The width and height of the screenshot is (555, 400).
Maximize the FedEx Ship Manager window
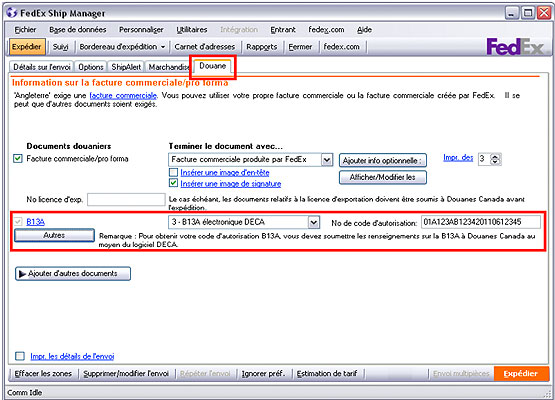(x=528, y=13)
